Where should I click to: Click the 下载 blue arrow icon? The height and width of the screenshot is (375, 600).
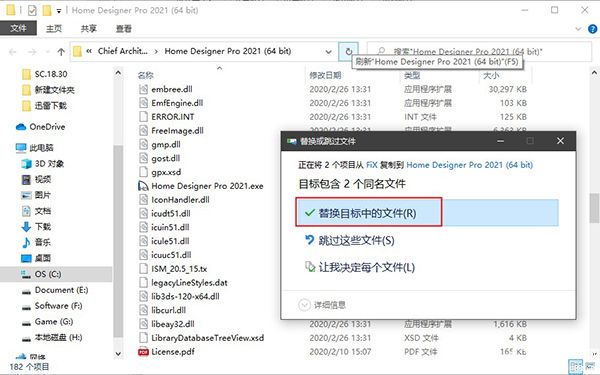pos(26,227)
